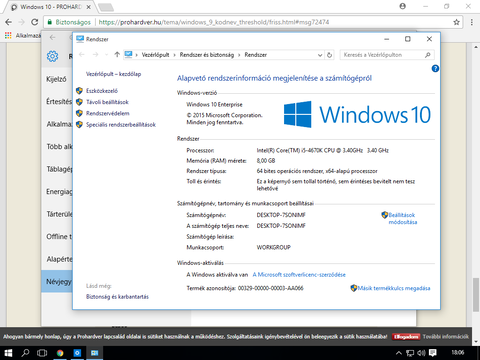The height and width of the screenshot is (360, 480).
Task: Click the shield icon beside Távoli beállítások
Action: [79, 102]
